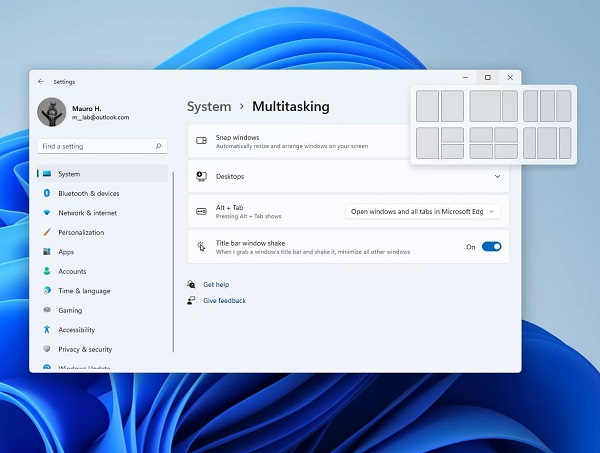Click the Give feedback icon
This screenshot has height=453, width=600.
point(191,300)
